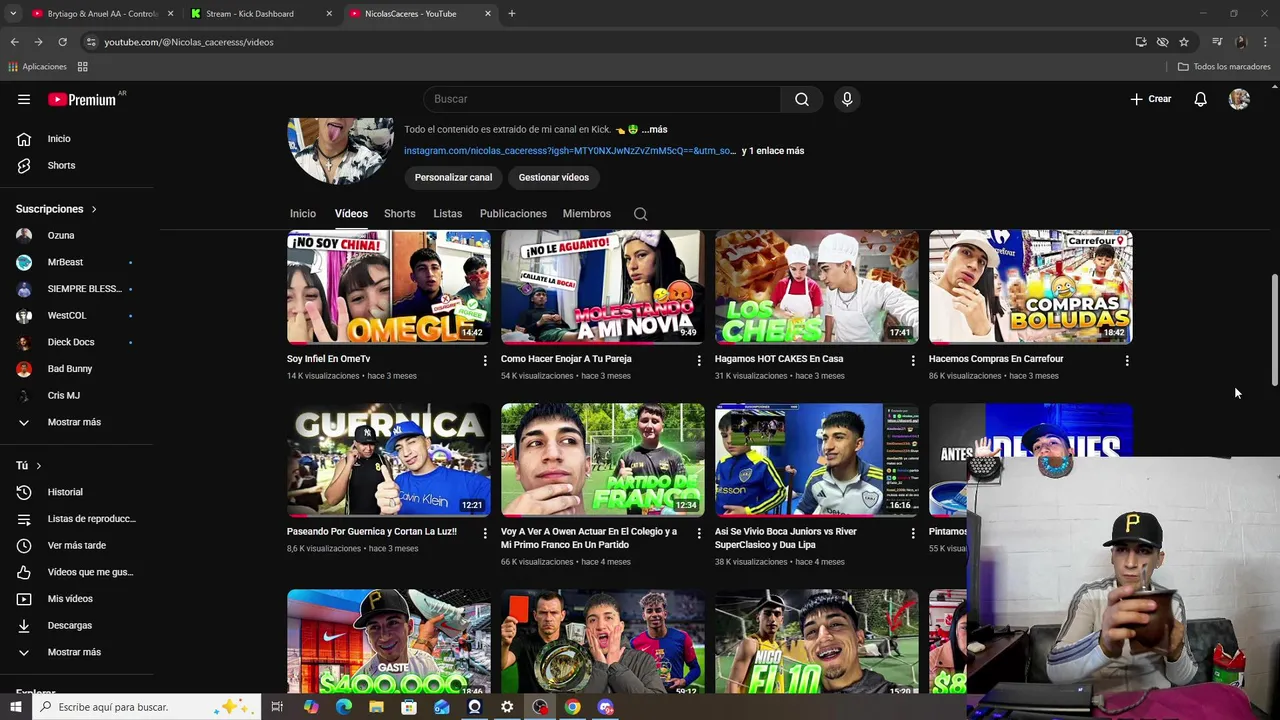1280x720 pixels.
Task: Start voice search with microphone icon
Action: click(847, 99)
